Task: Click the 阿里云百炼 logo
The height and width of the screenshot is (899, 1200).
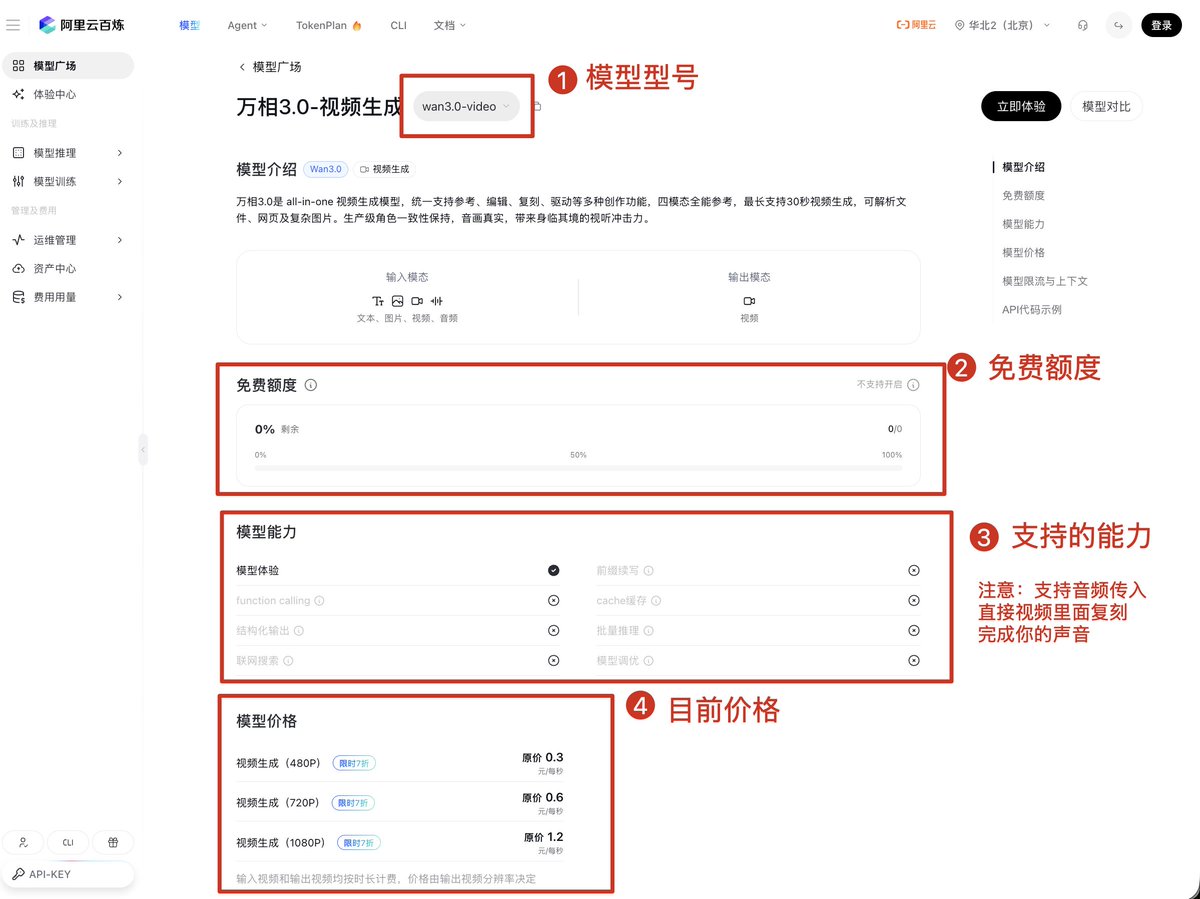Action: click(x=83, y=25)
